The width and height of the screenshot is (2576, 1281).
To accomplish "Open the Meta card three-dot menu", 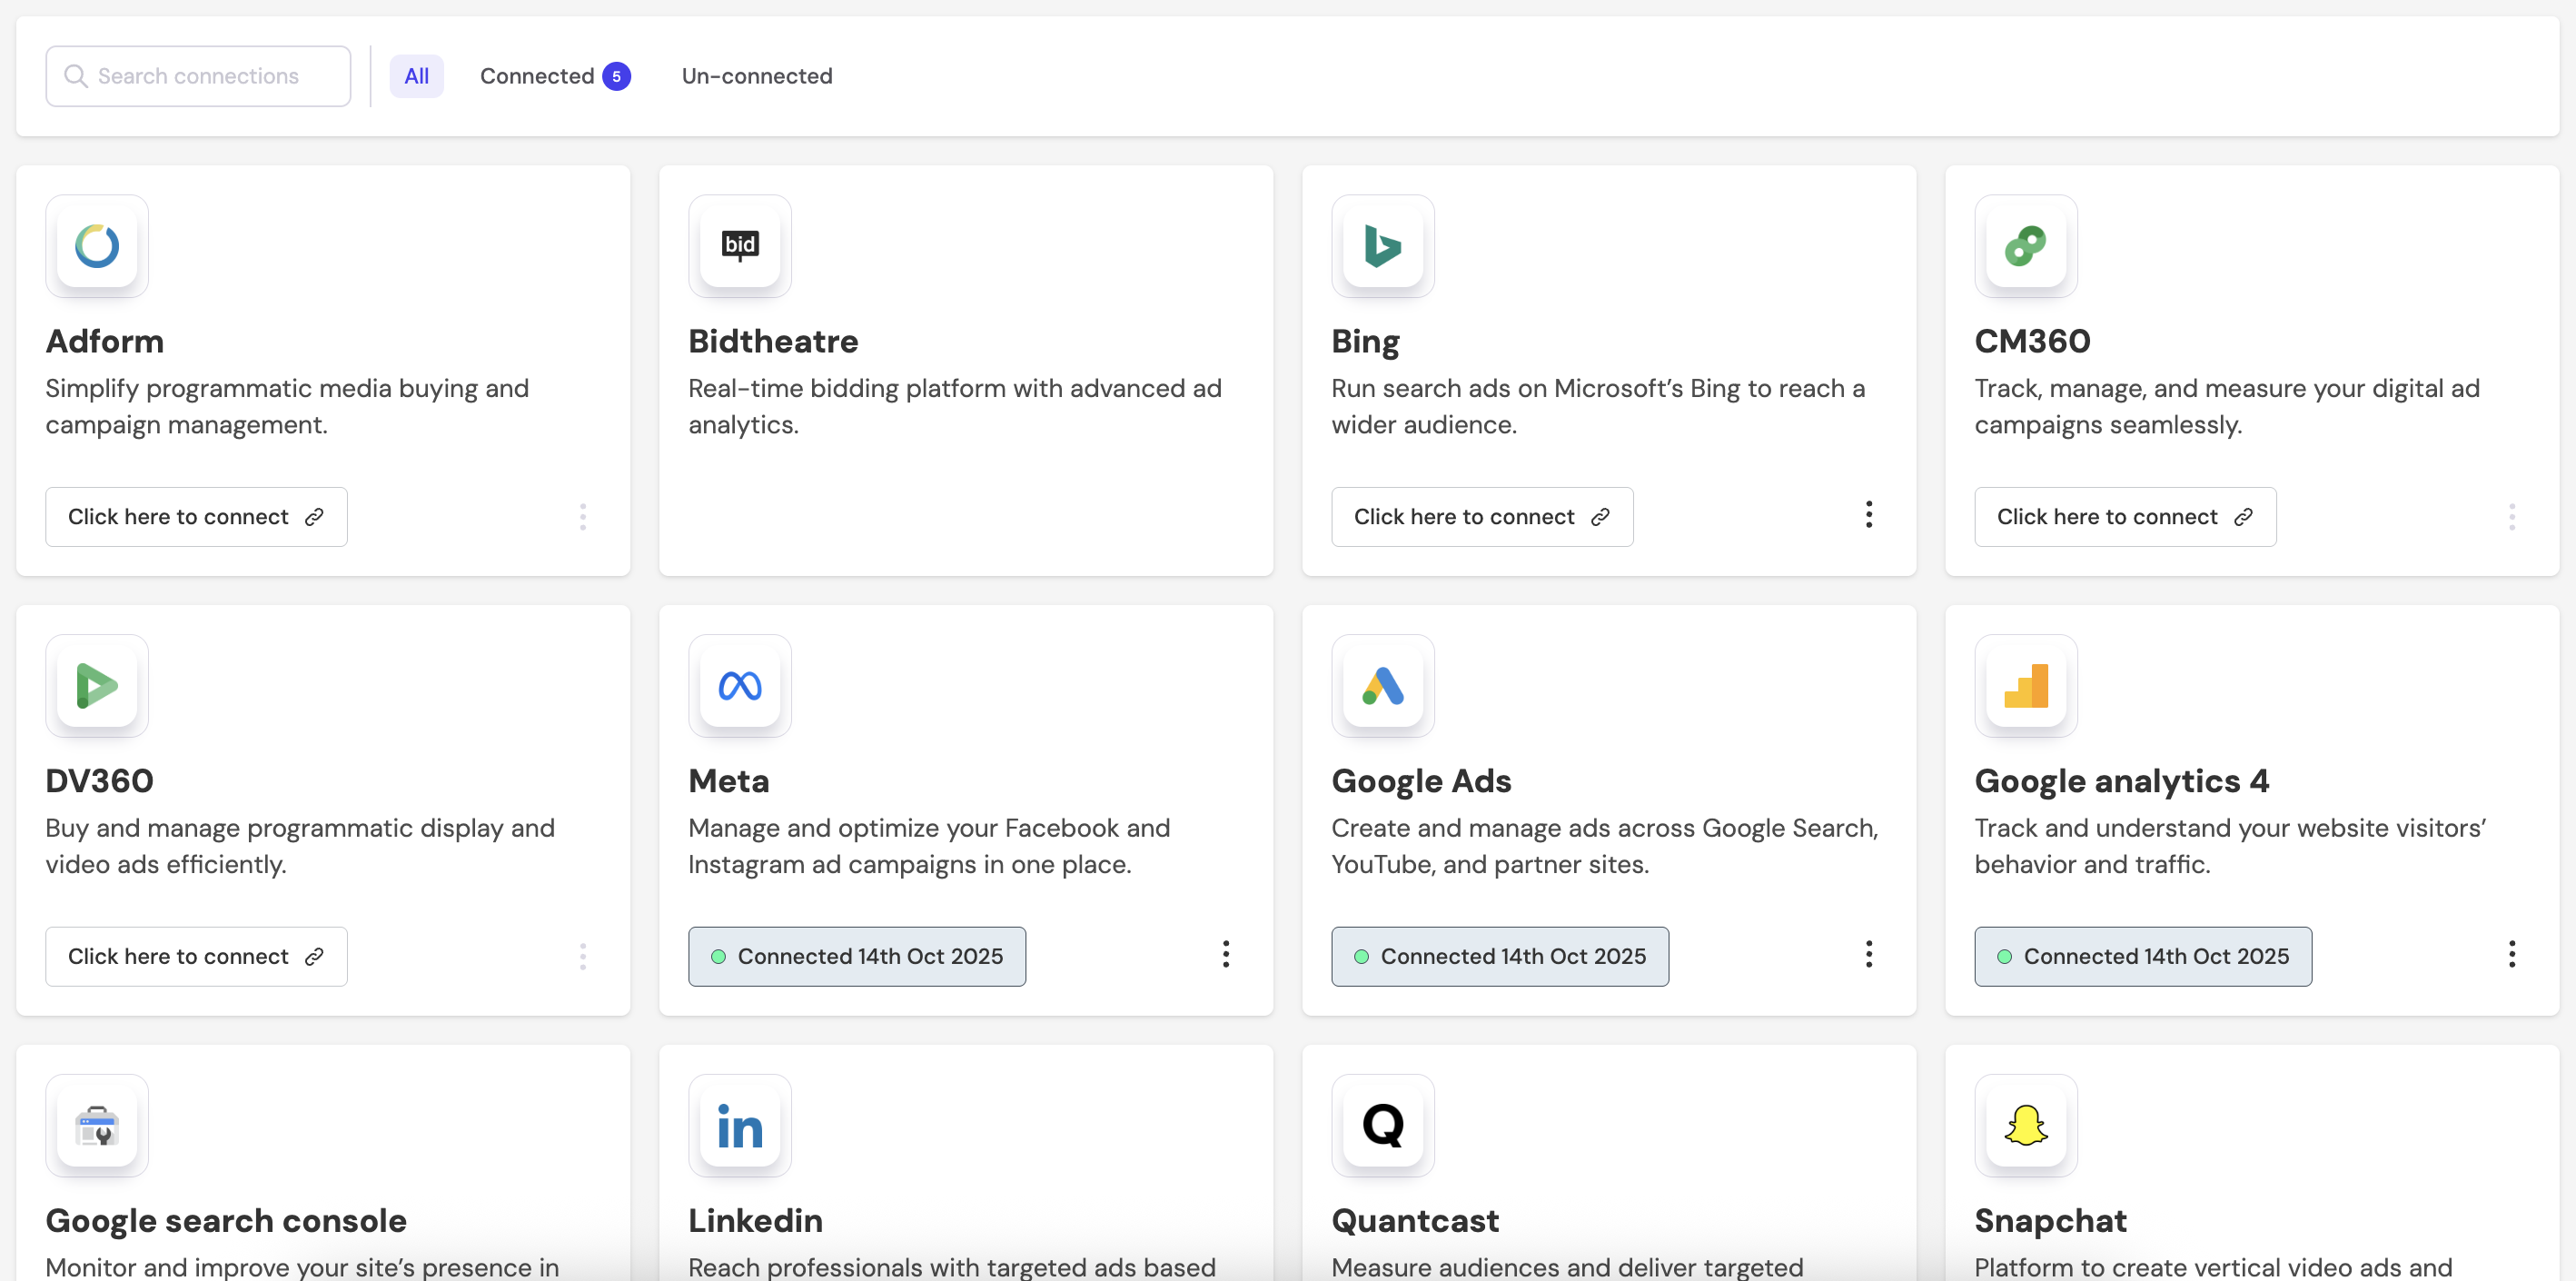I will coord(1225,955).
